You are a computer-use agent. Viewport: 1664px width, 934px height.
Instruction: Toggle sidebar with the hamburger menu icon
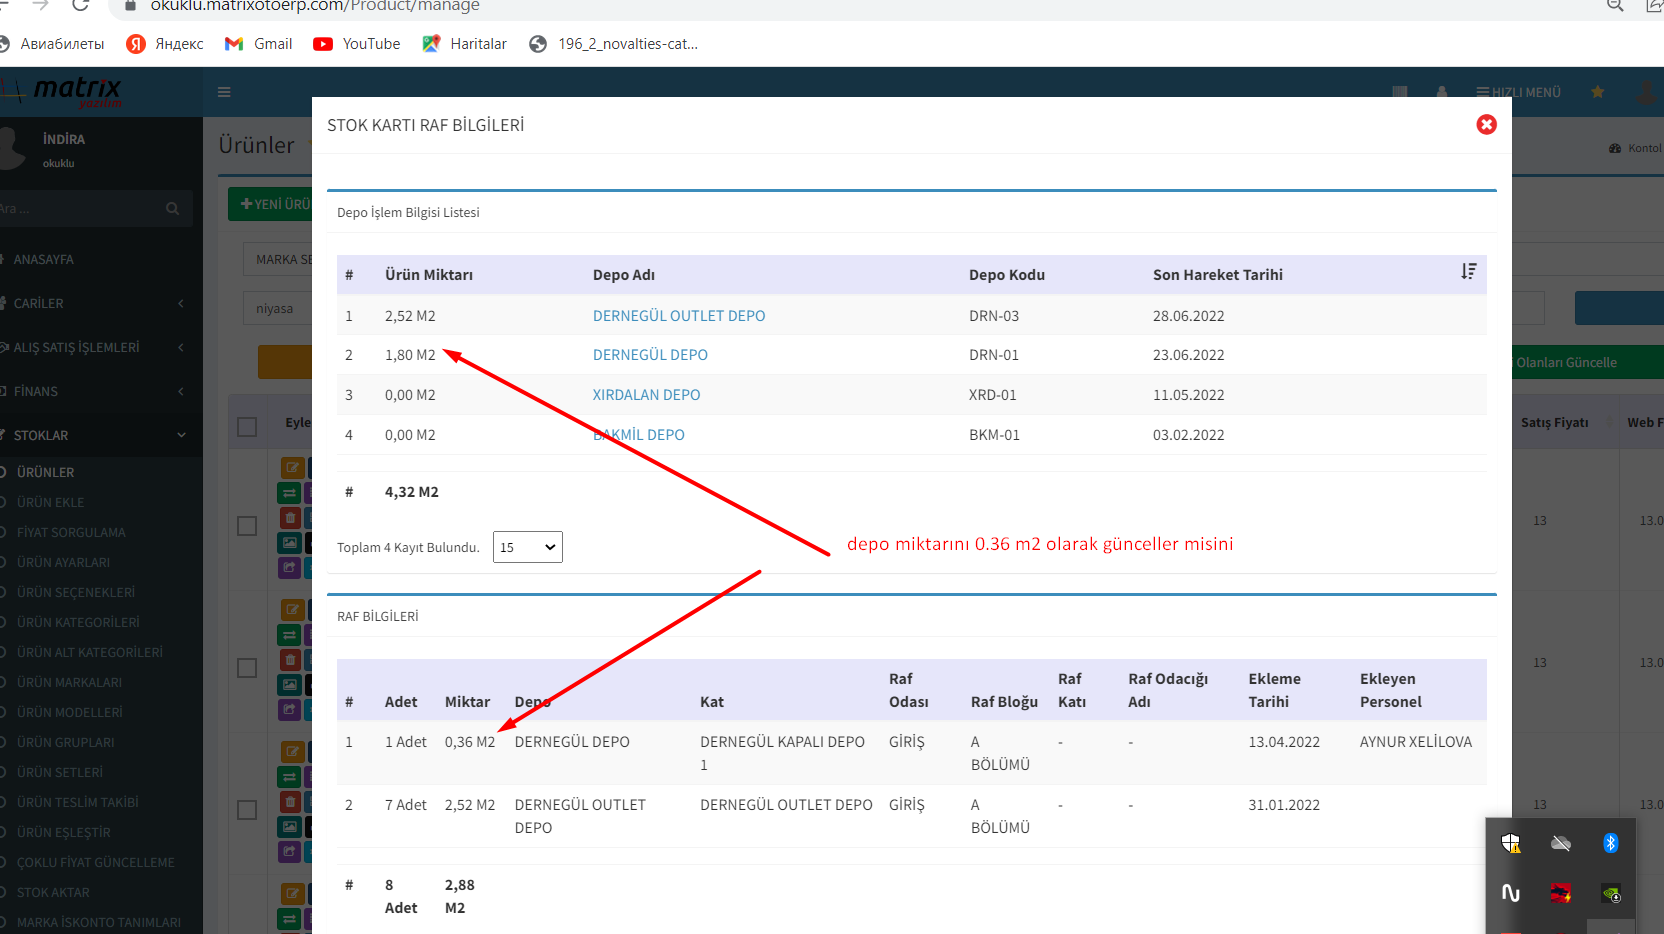click(224, 92)
